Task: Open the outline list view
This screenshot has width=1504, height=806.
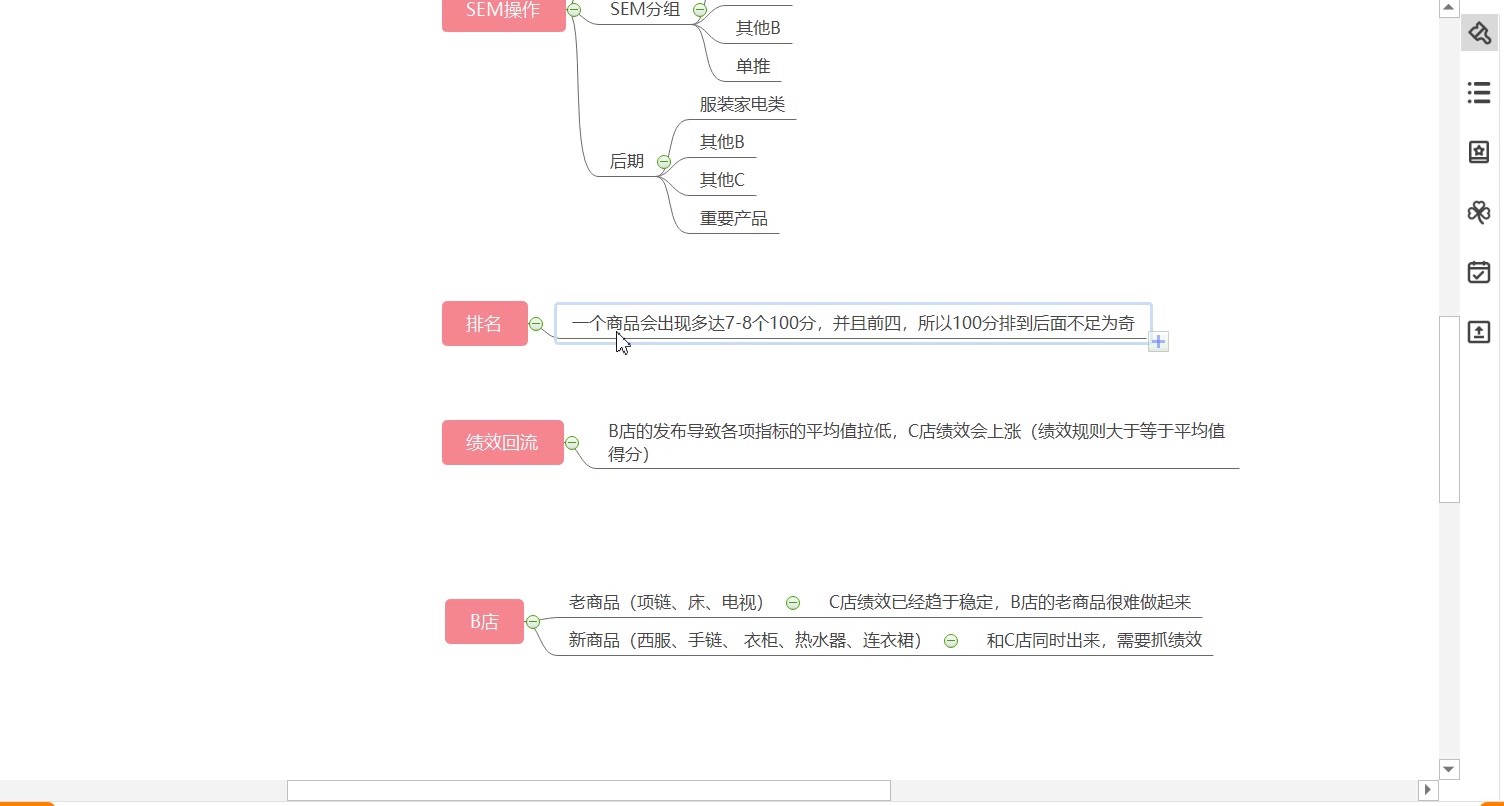Action: coord(1478,92)
